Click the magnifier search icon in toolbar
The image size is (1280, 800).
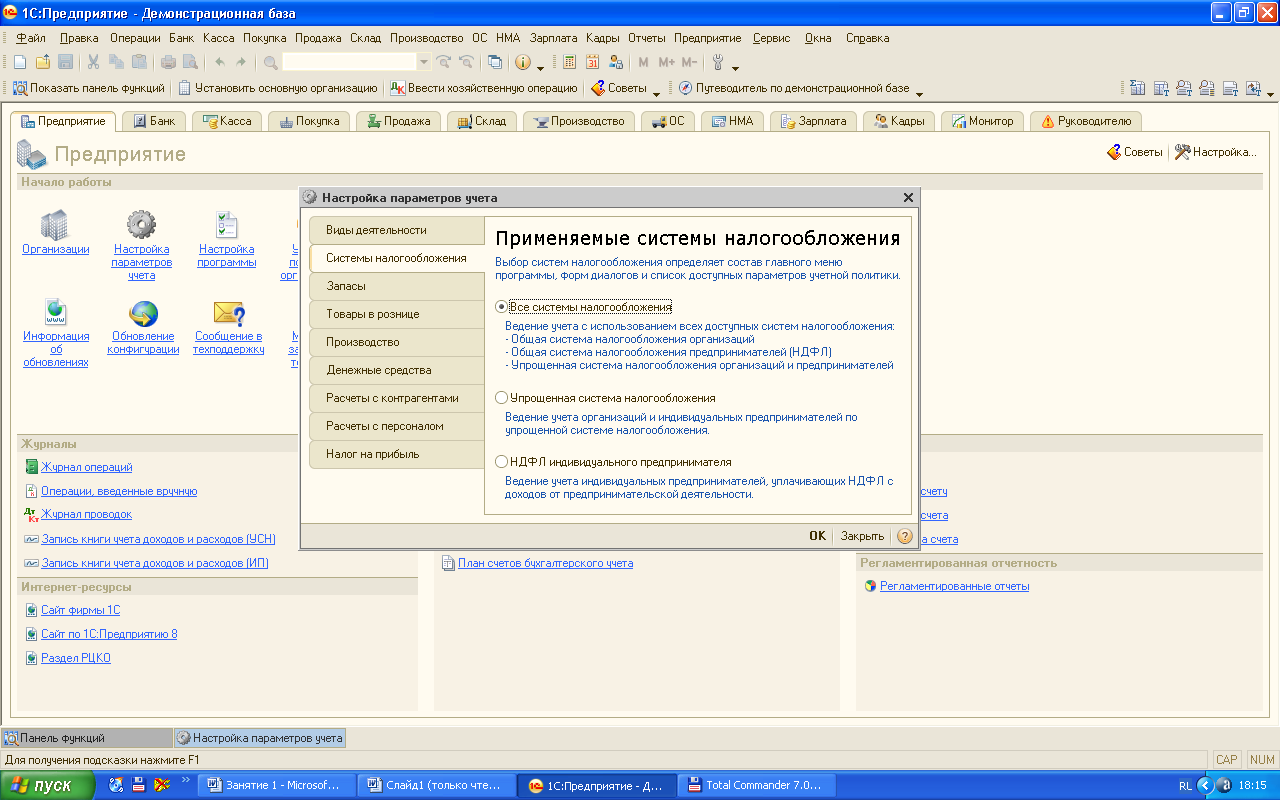pyautogui.click(x=270, y=62)
